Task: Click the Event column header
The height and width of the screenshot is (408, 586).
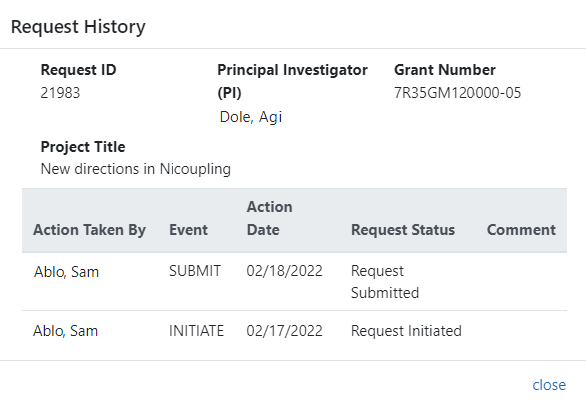Action: pos(188,230)
